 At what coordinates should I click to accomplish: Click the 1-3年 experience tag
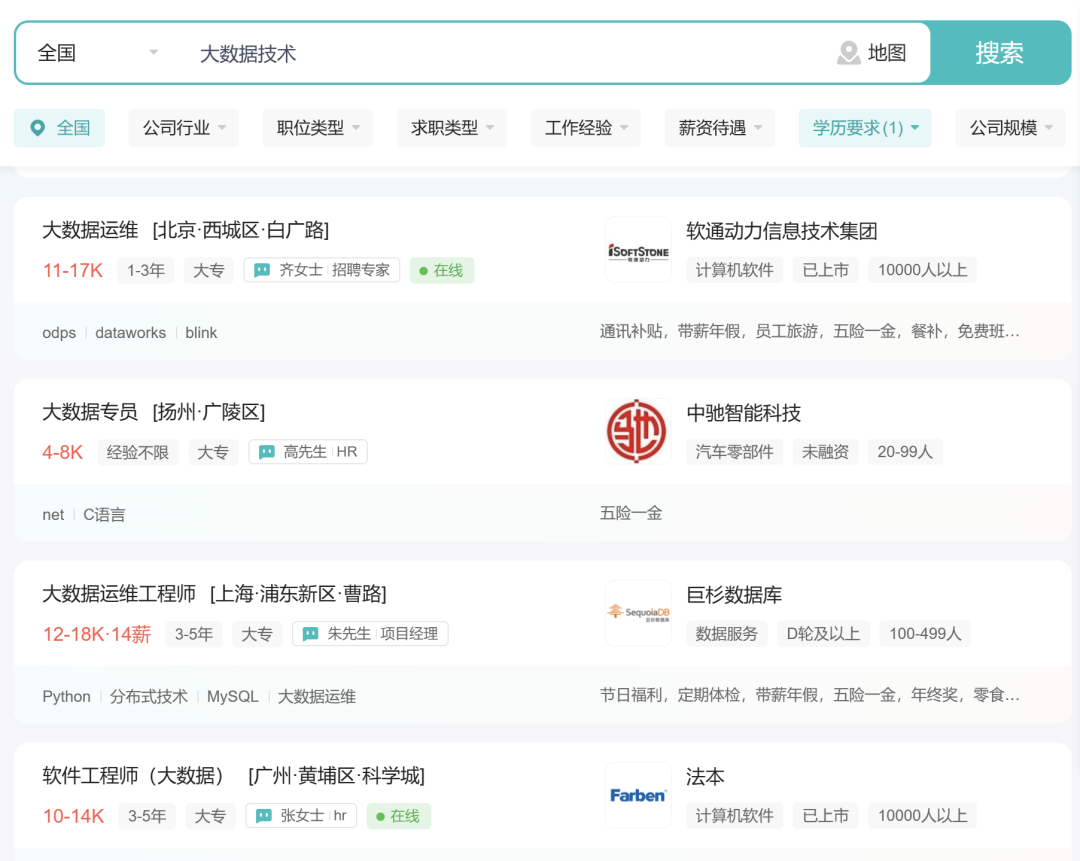click(x=146, y=270)
